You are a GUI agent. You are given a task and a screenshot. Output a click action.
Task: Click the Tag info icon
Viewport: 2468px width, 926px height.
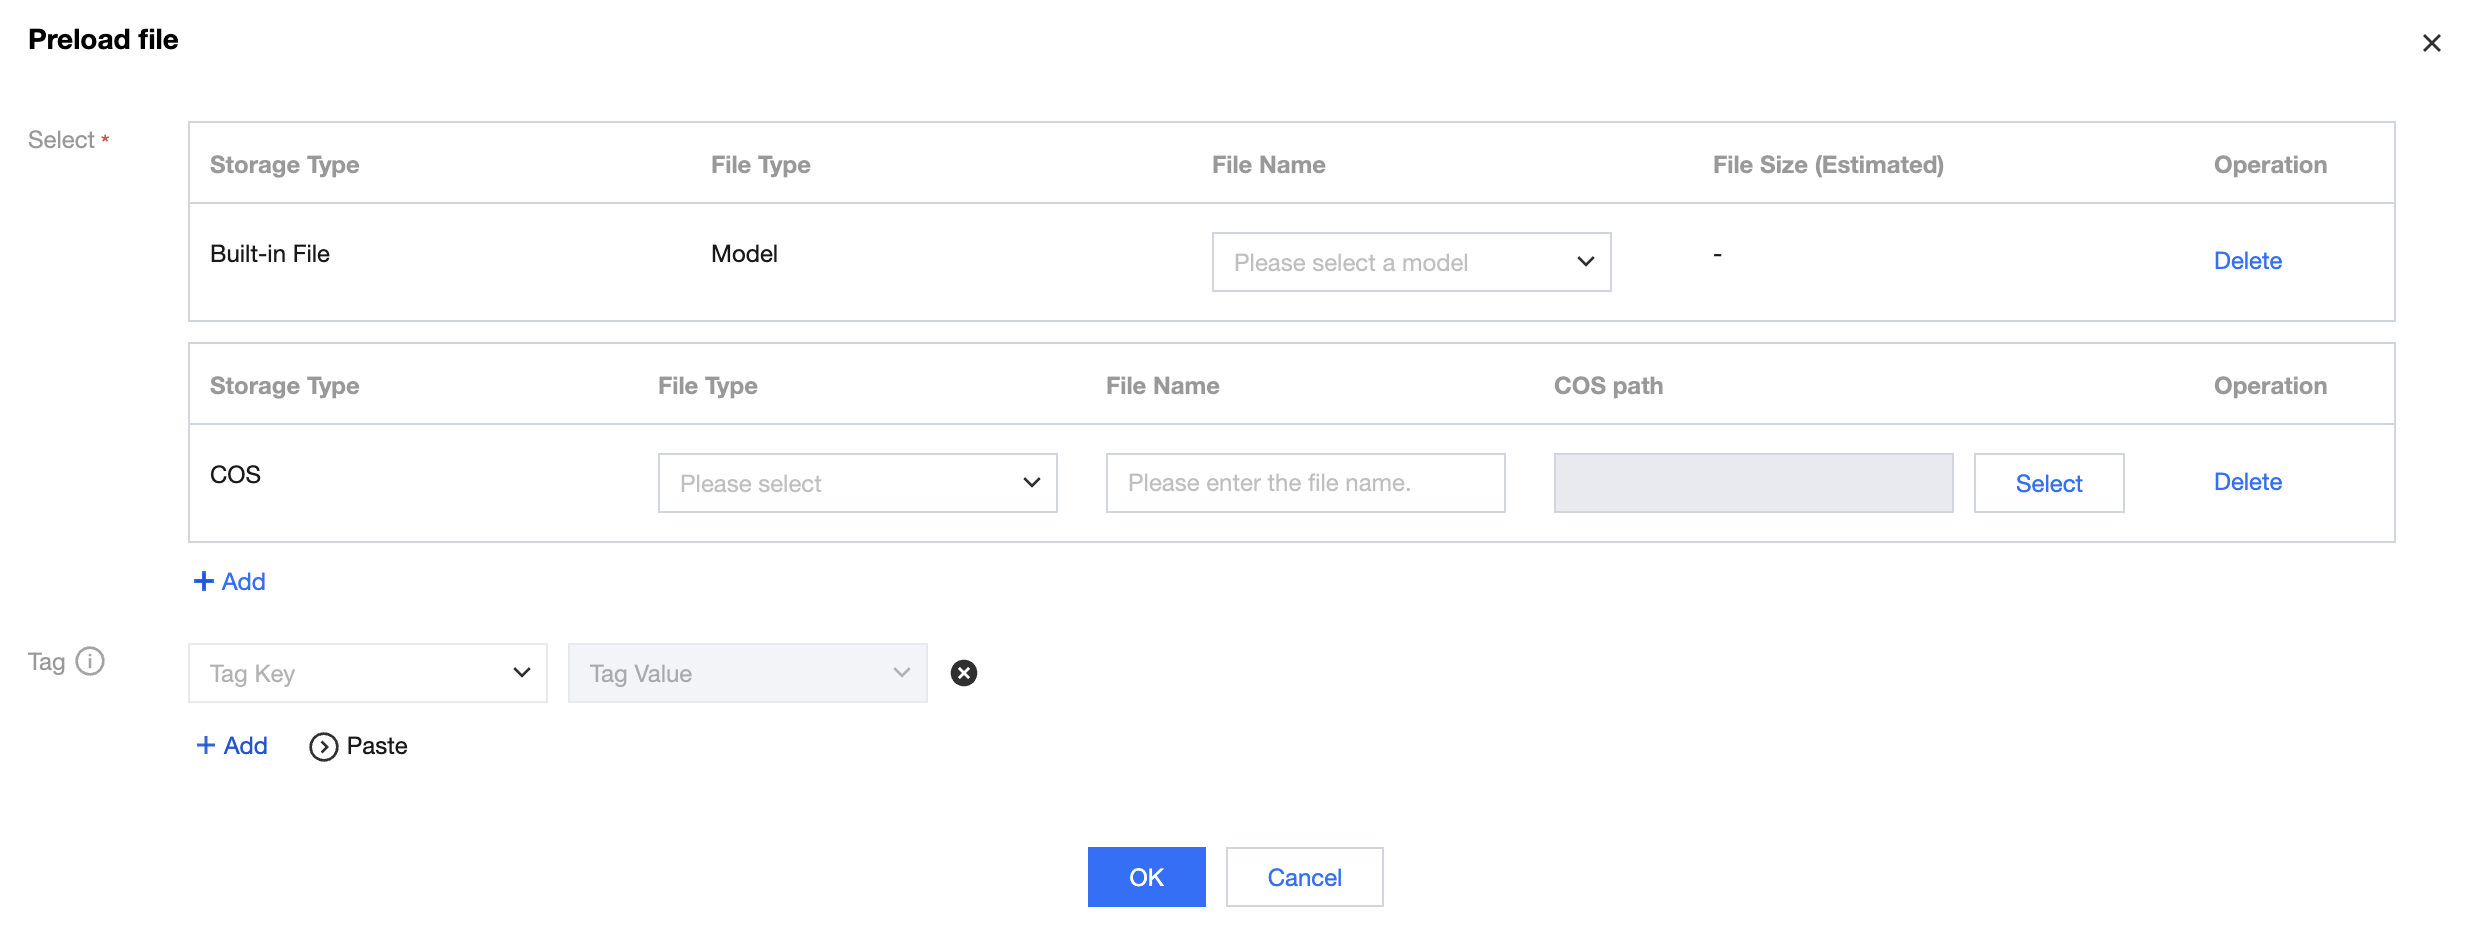[90, 662]
